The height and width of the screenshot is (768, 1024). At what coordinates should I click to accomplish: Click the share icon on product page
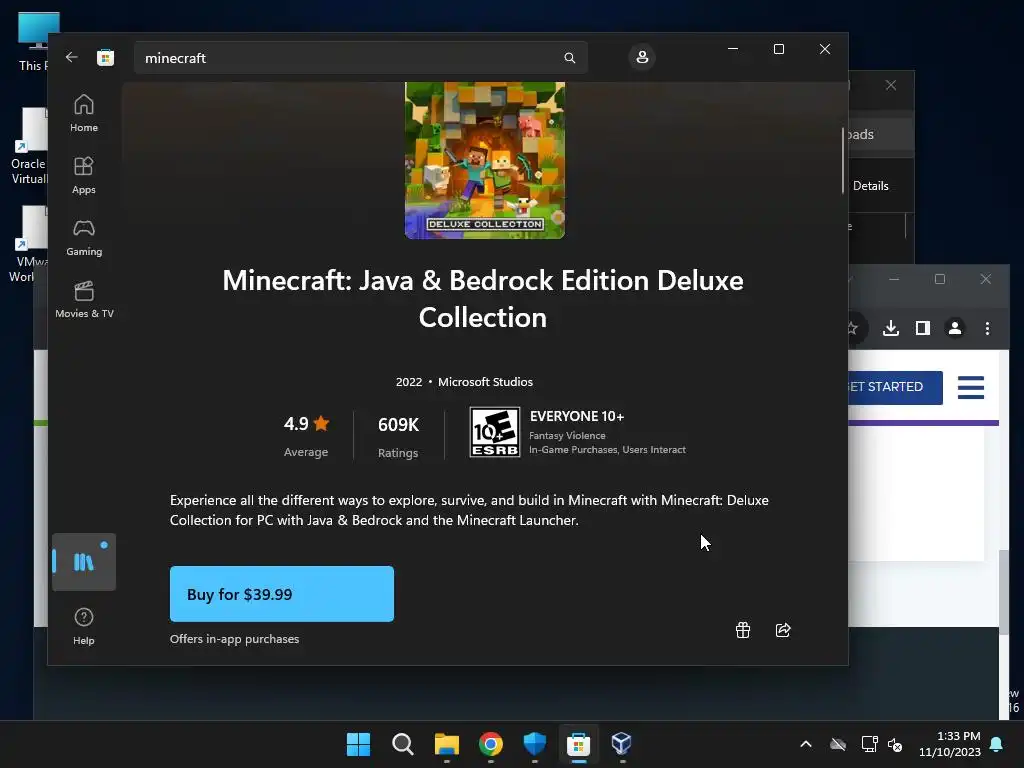(783, 630)
